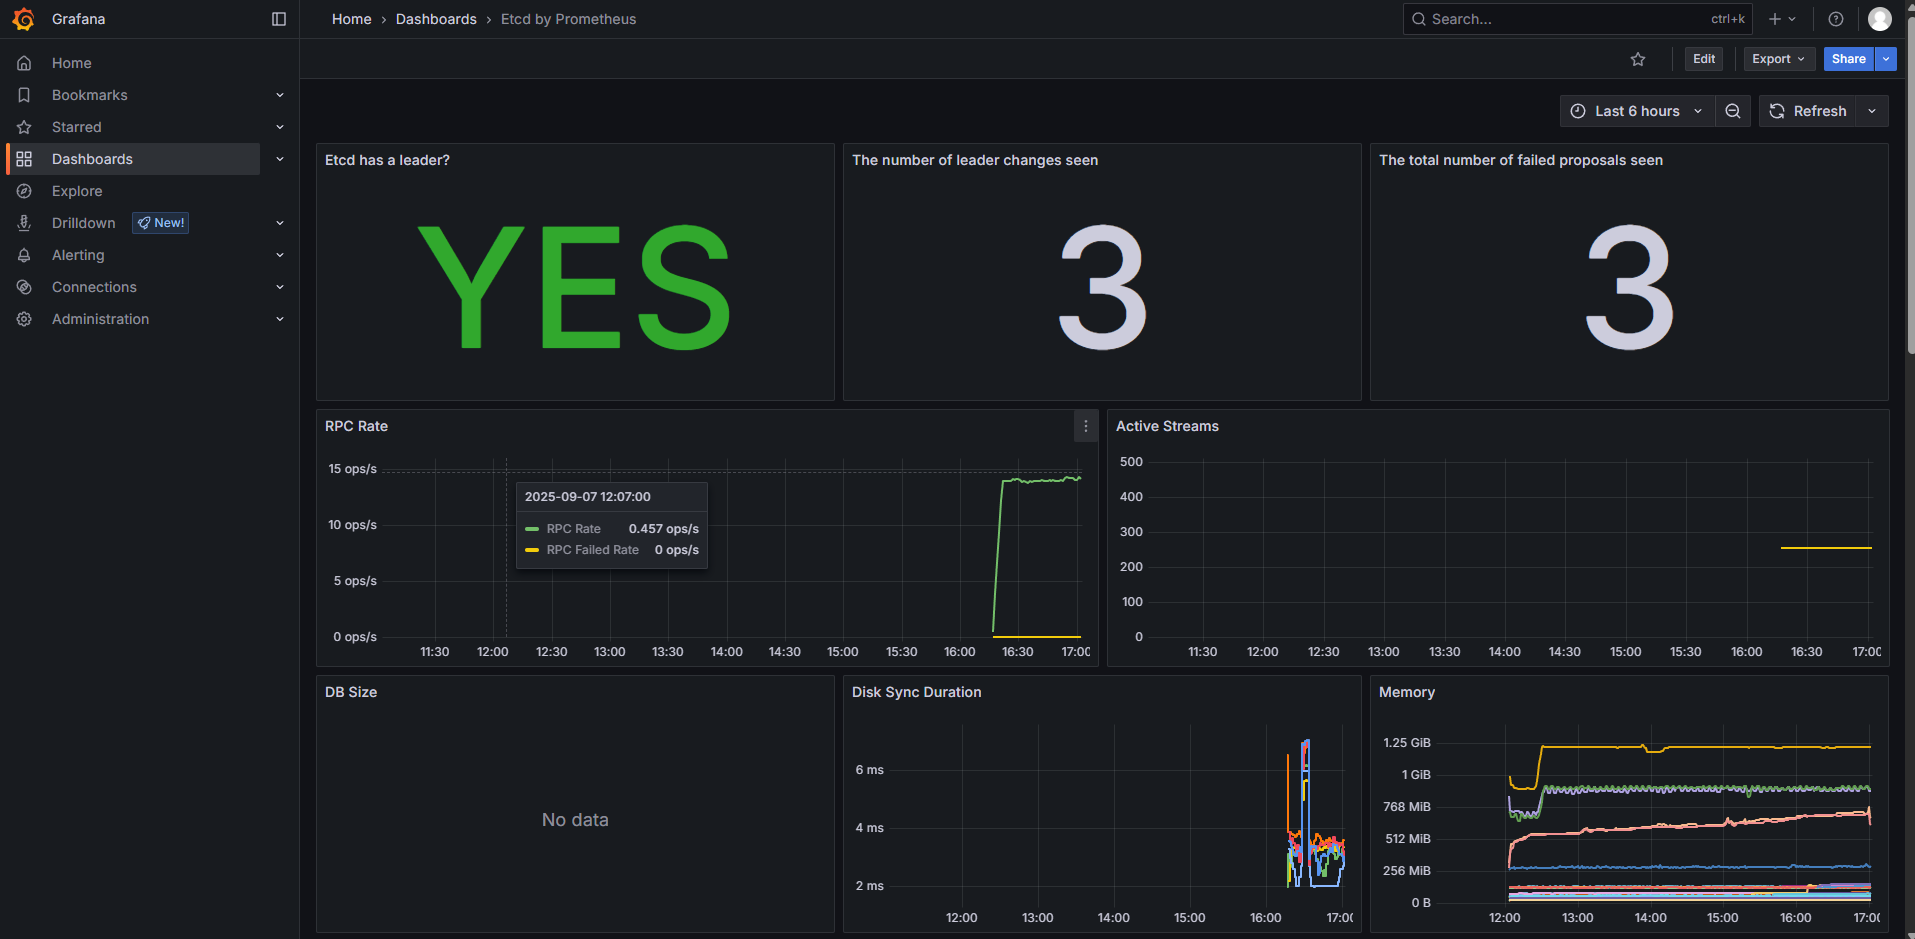The image size is (1915, 939).
Task: Click the Home icon in the sidebar
Action: coord(24,63)
